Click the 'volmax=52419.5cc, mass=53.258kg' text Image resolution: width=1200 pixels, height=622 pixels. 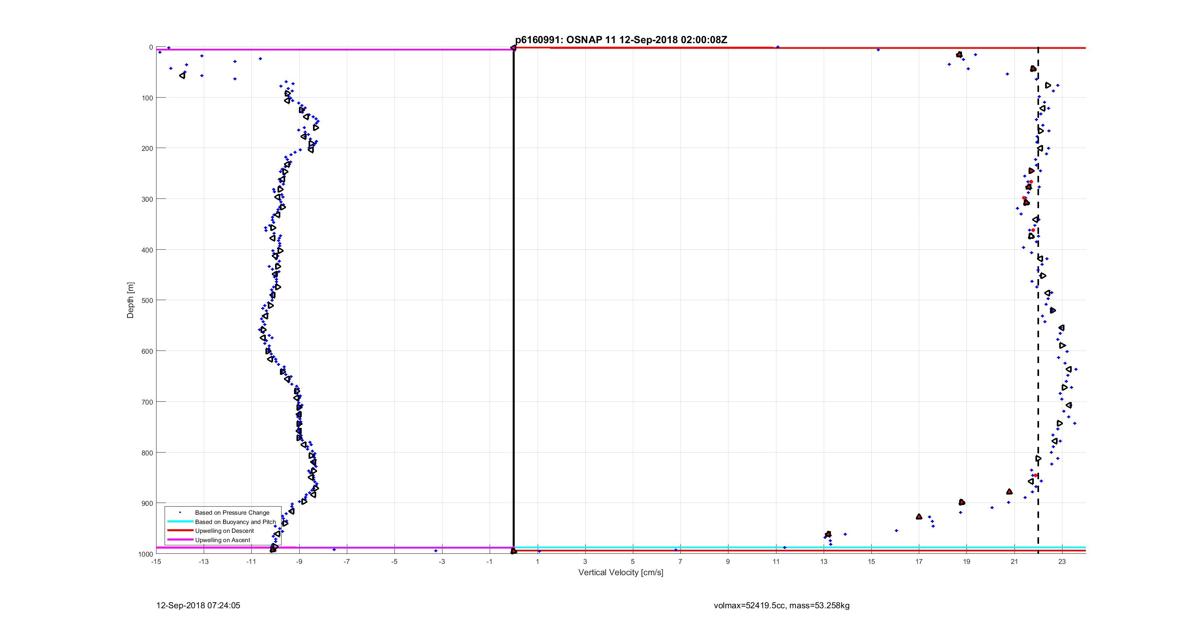[782, 605]
